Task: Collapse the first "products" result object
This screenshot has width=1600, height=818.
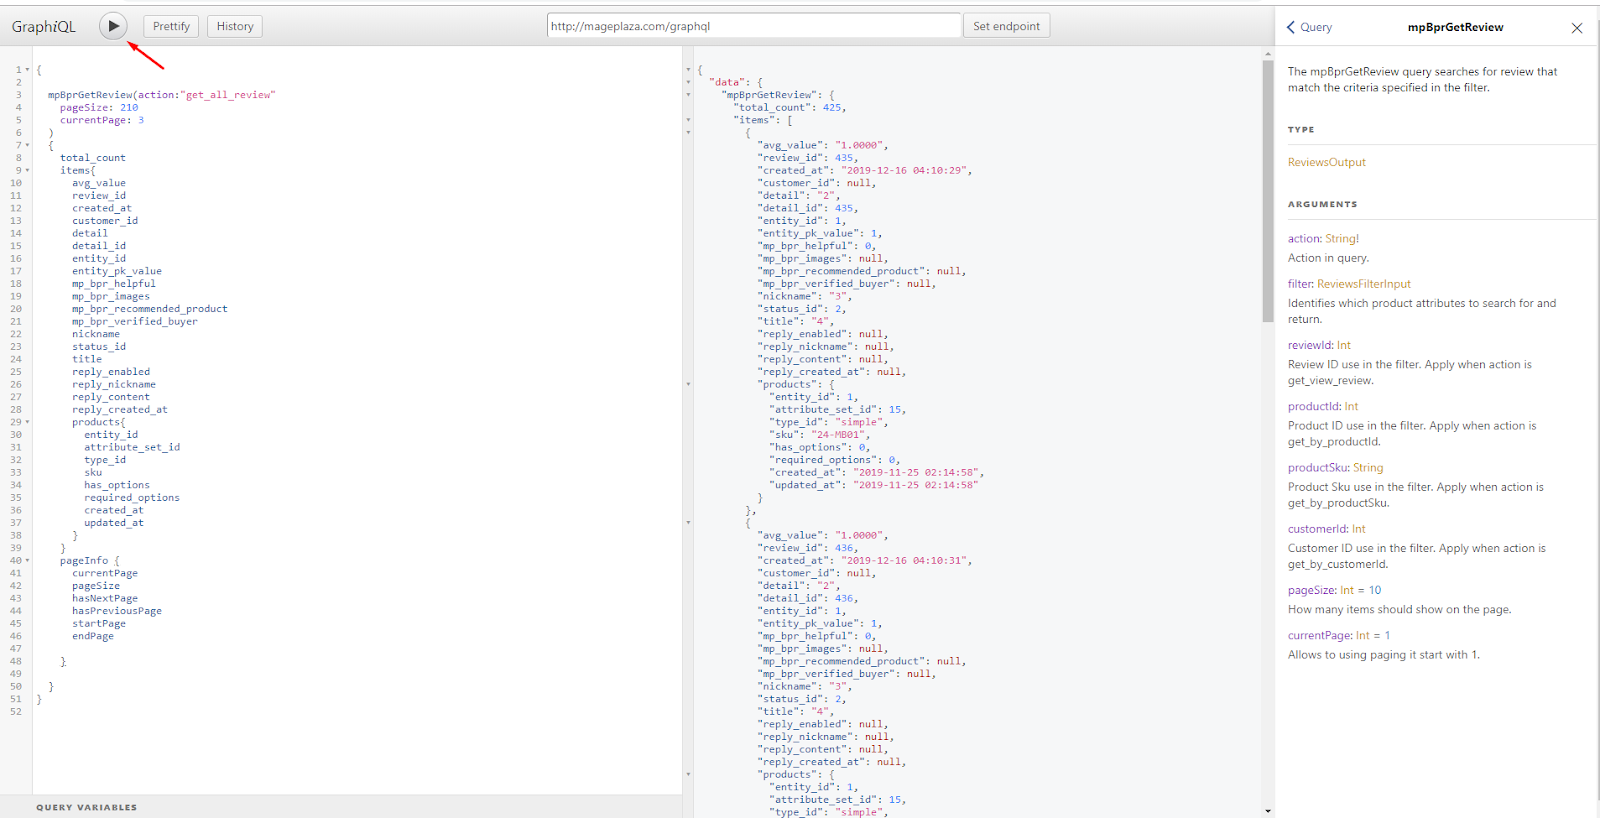Action: coord(688,384)
